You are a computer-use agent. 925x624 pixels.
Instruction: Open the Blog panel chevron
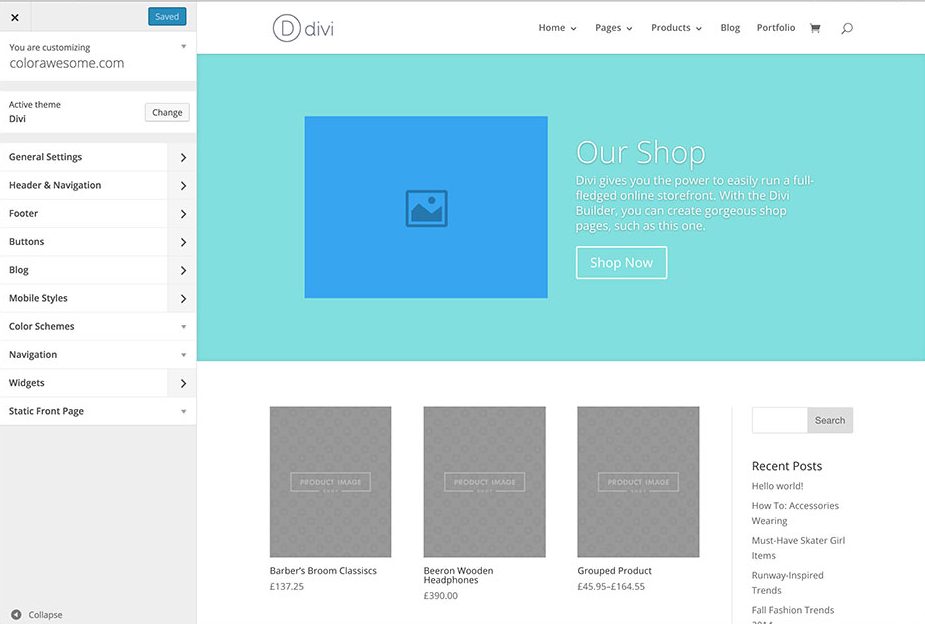(x=183, y=271)
